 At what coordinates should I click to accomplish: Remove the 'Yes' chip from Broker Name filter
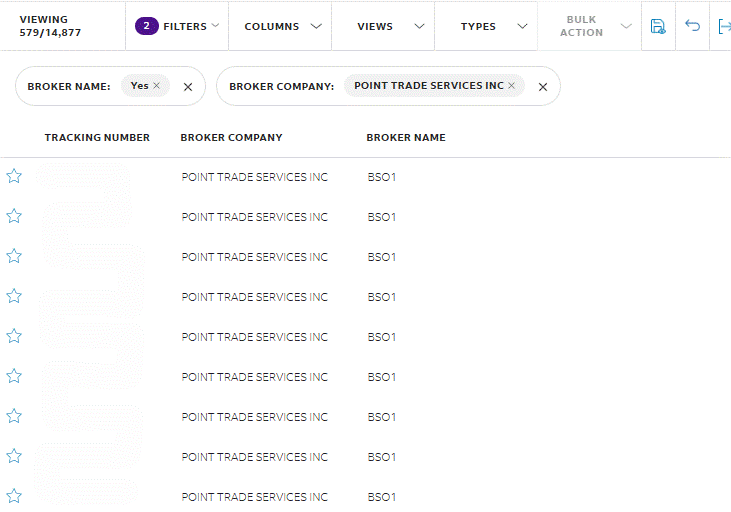point(157,86)
